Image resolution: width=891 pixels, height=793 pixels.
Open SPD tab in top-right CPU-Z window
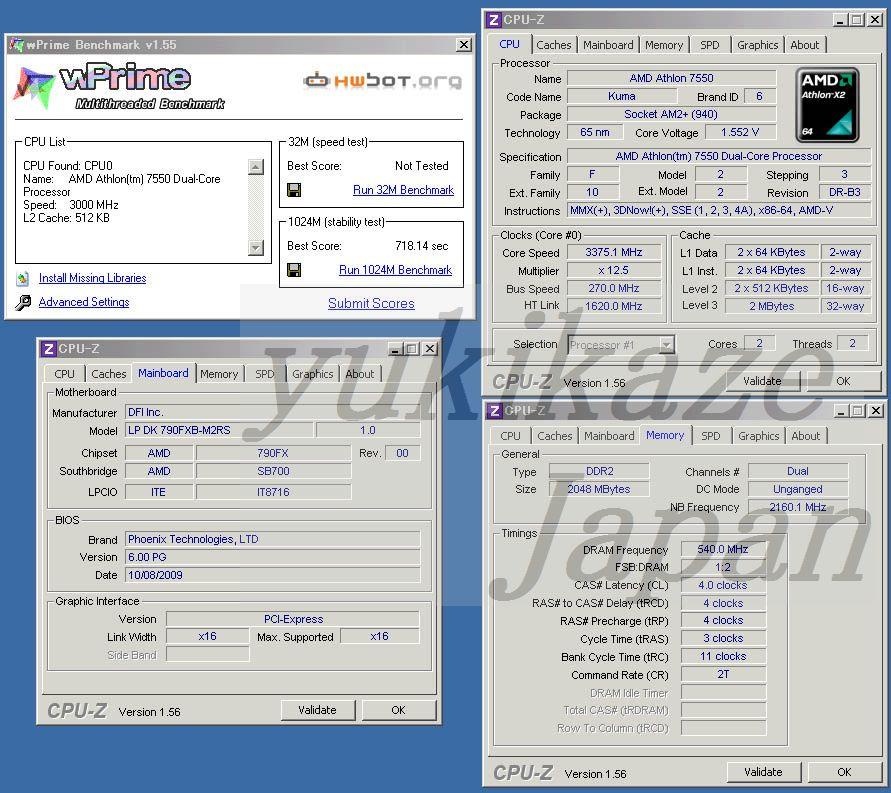pyautogui.click(x=709, y=45)
